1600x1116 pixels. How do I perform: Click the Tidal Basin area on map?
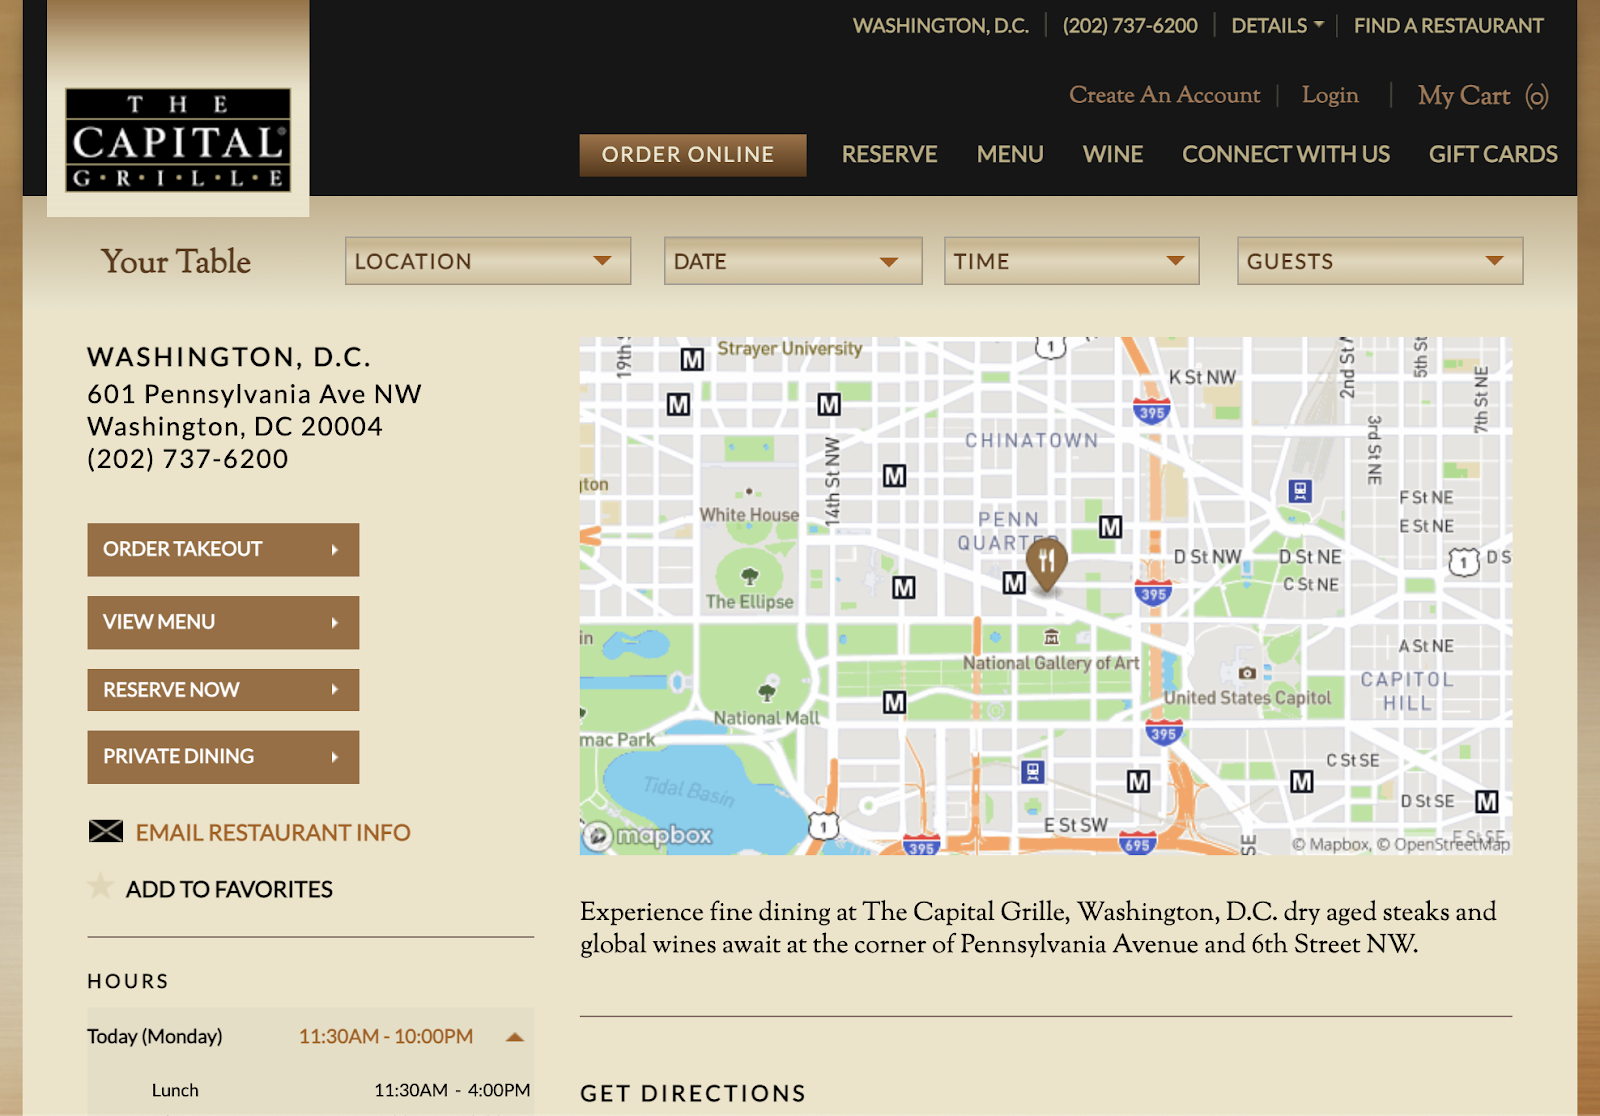[x=689, y=791]
